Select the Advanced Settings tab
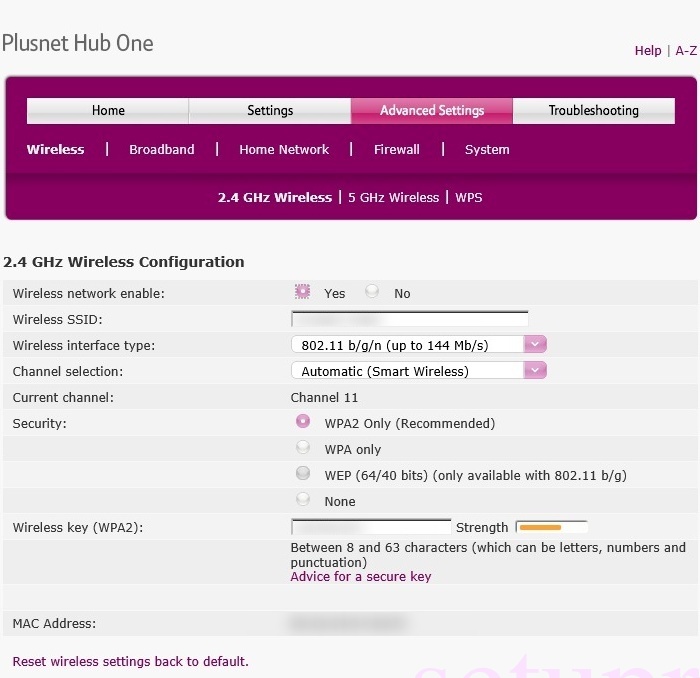The width and height of the screenshot is (700, 678). (432, 110)
